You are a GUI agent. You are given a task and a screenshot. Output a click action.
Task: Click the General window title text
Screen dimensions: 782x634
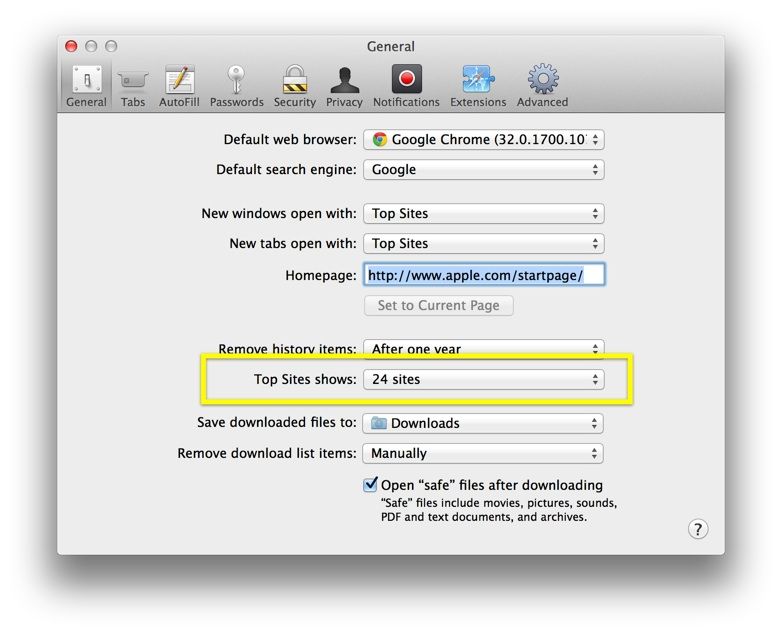pyautogui.click(x=391, y=46)
